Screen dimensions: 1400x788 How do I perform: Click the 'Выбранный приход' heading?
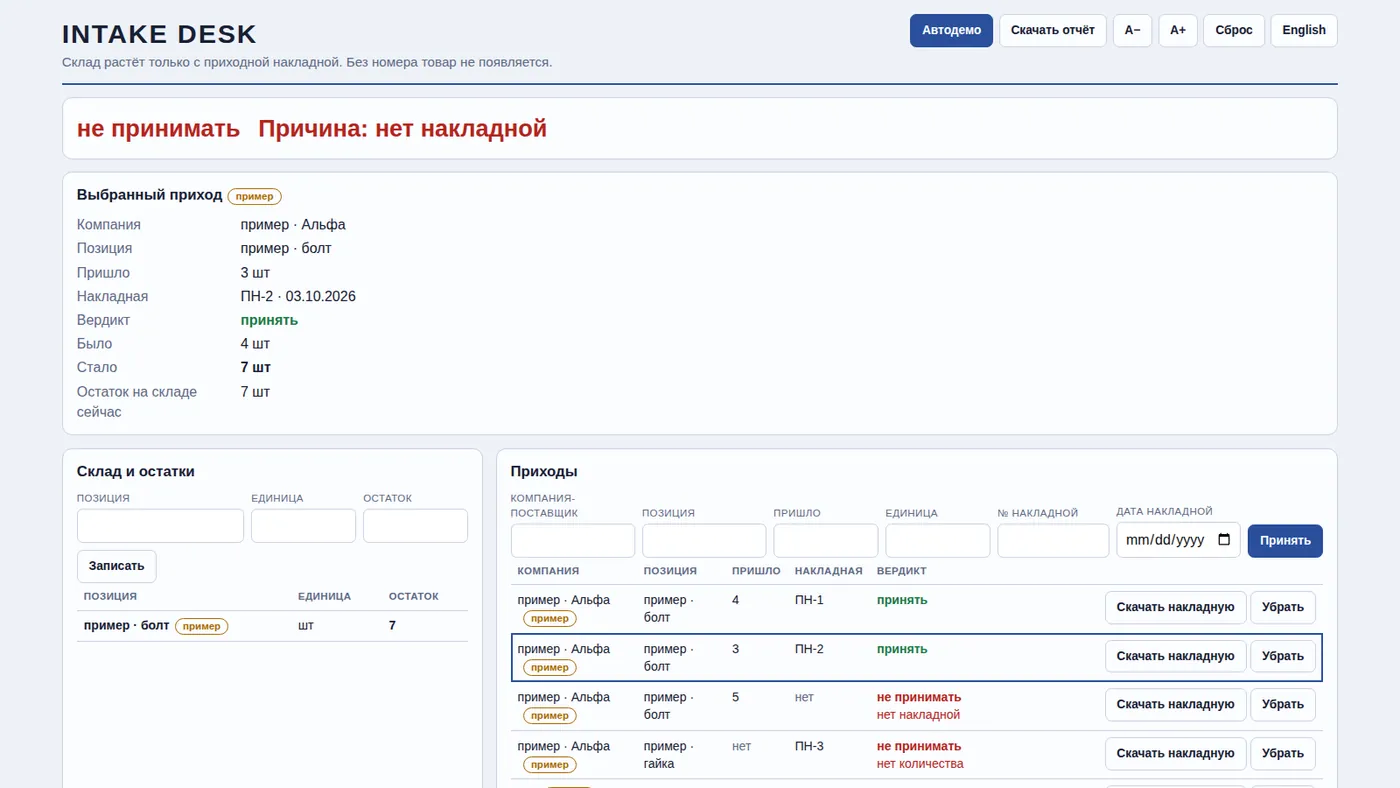(150, 195)
